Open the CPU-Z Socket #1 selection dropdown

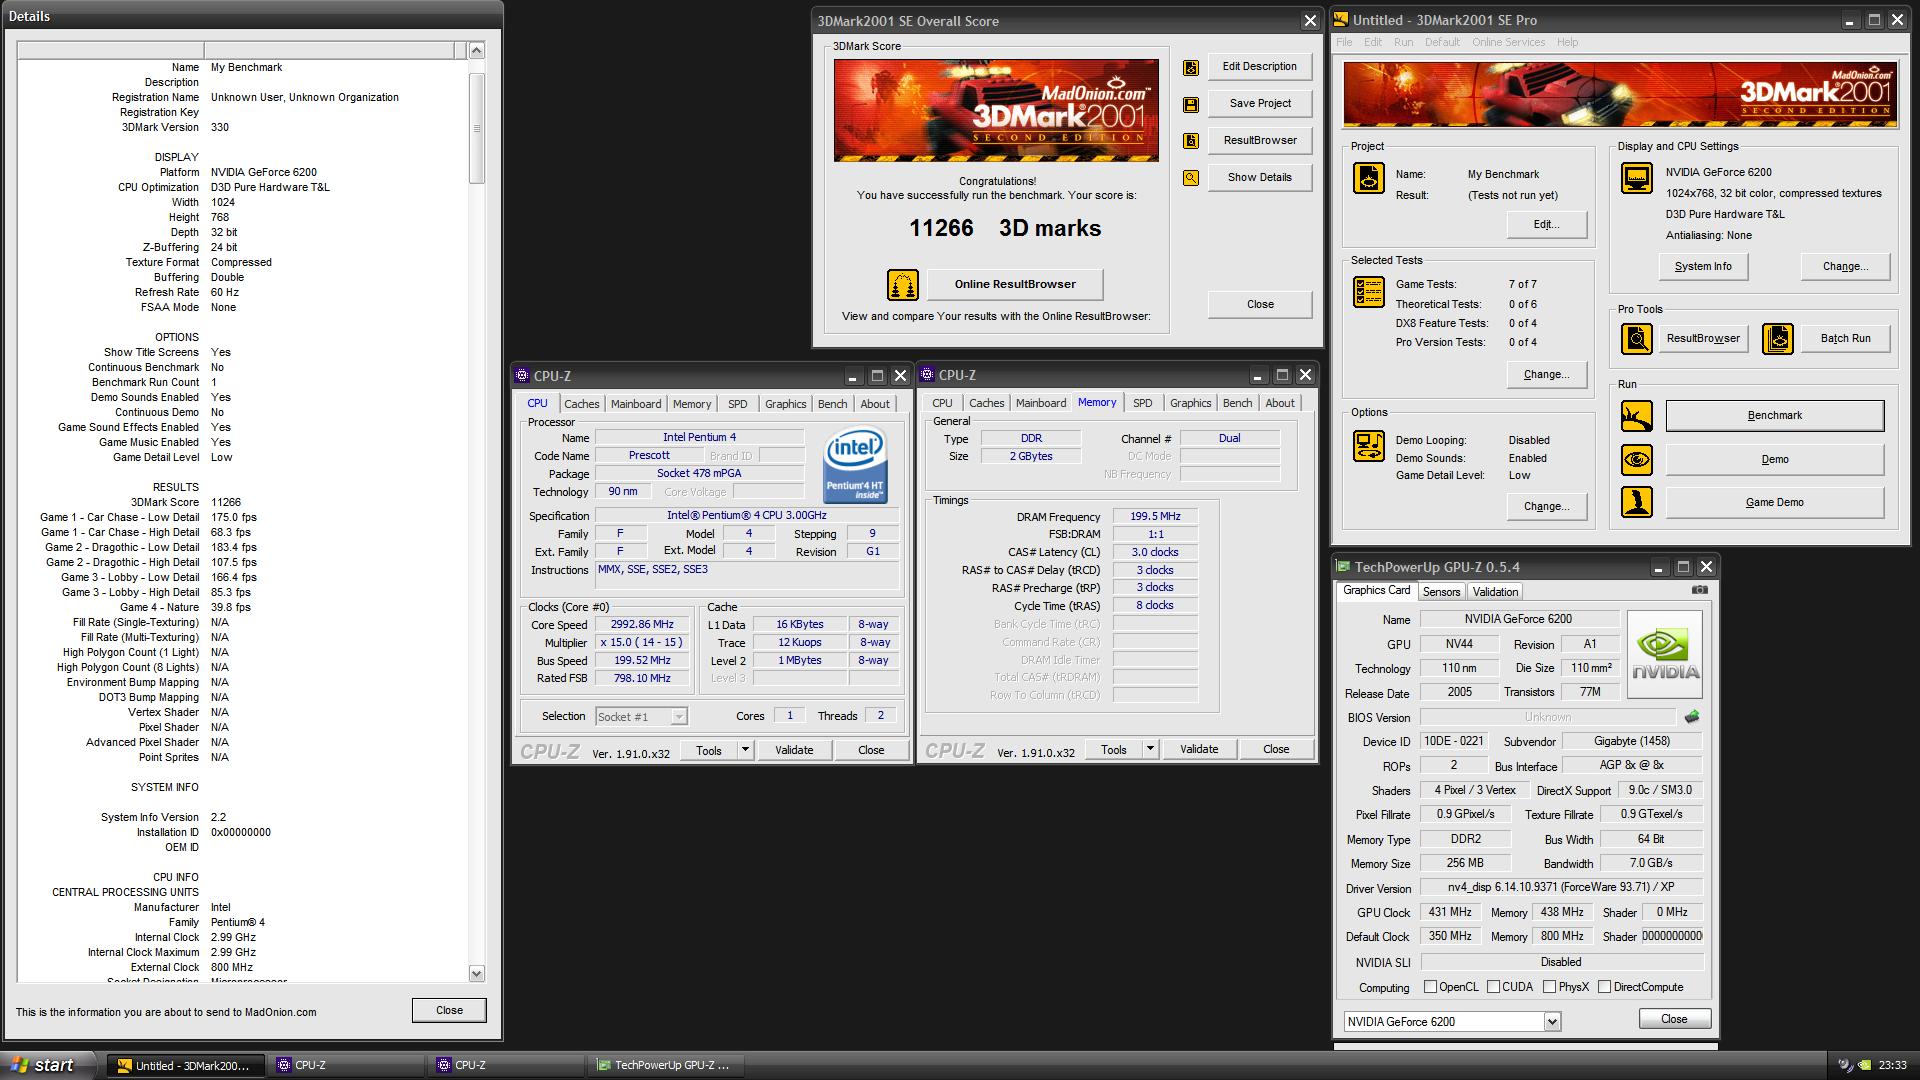click(679, 717)
